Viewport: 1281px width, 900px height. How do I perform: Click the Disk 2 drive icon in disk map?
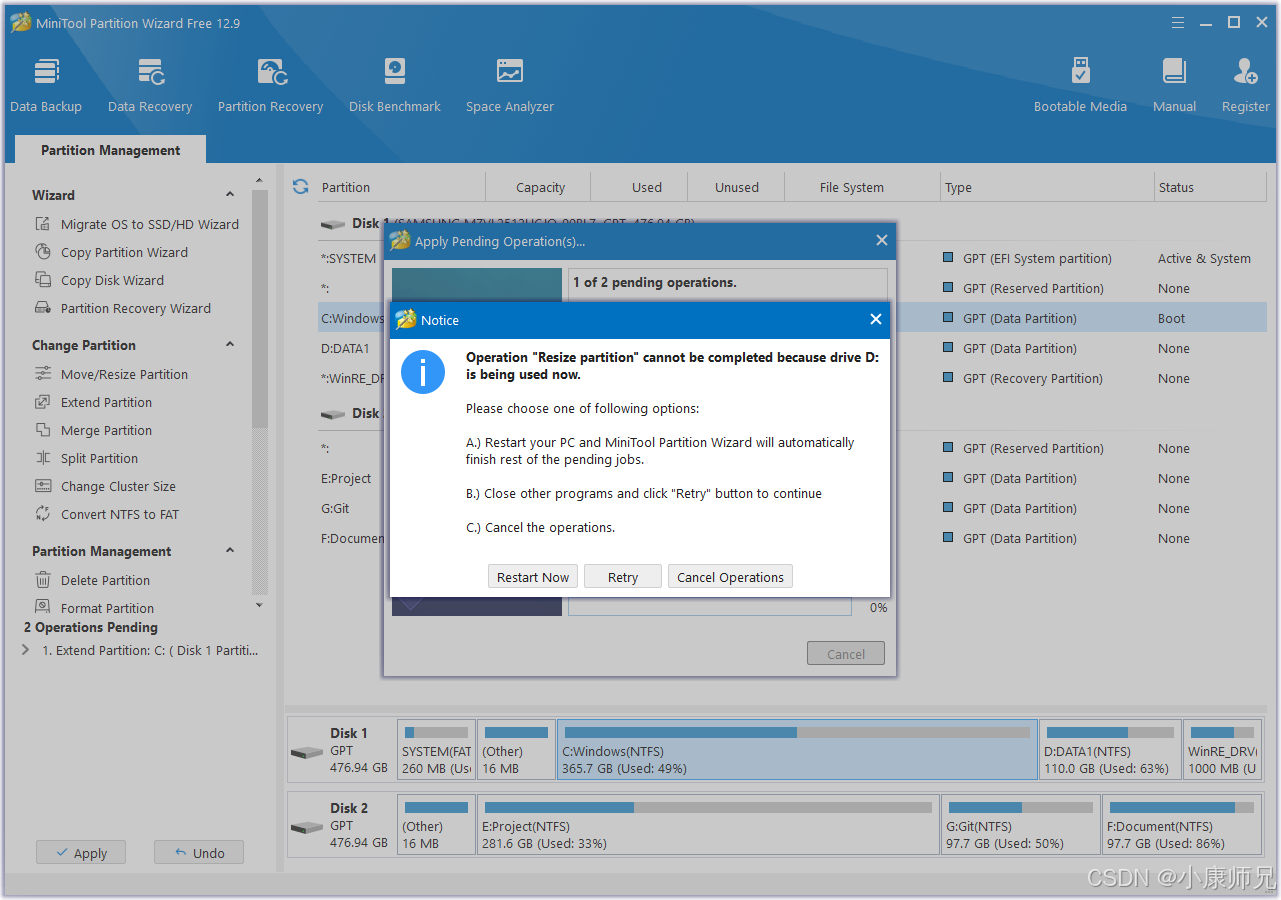pos(306,827)
